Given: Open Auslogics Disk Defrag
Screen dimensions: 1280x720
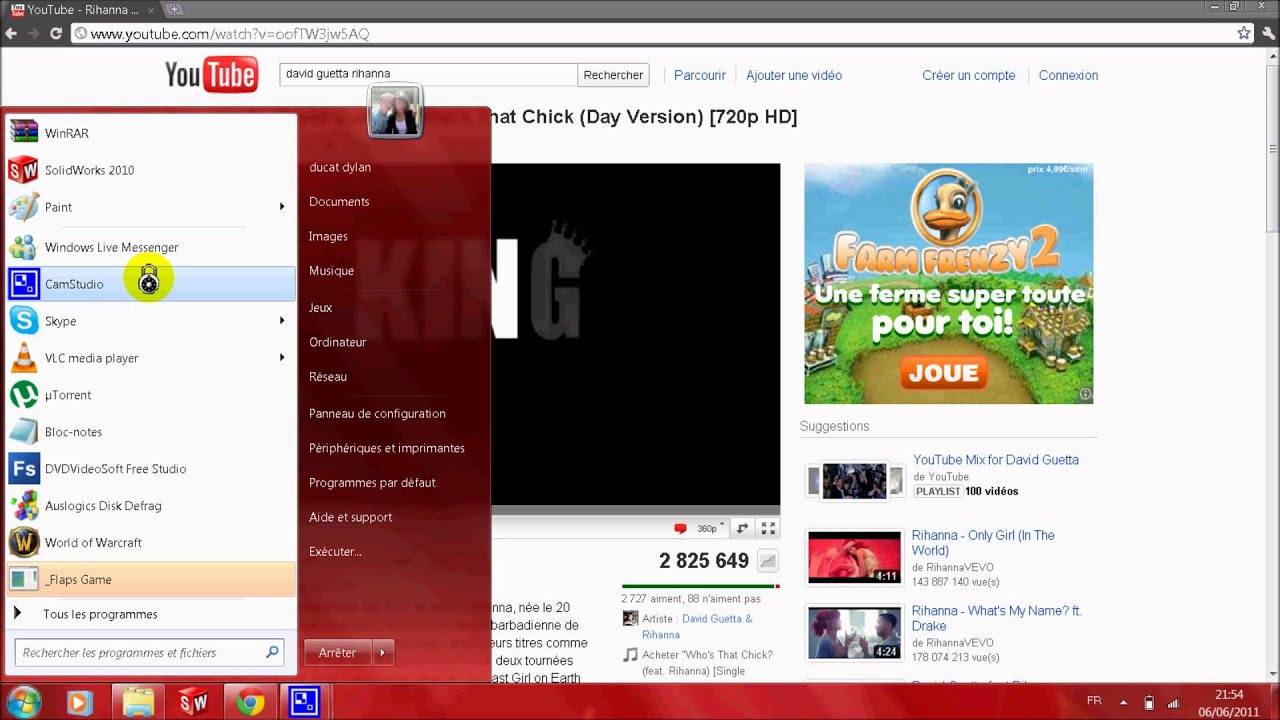Looking at the screenshot, I should coord(150,506).
